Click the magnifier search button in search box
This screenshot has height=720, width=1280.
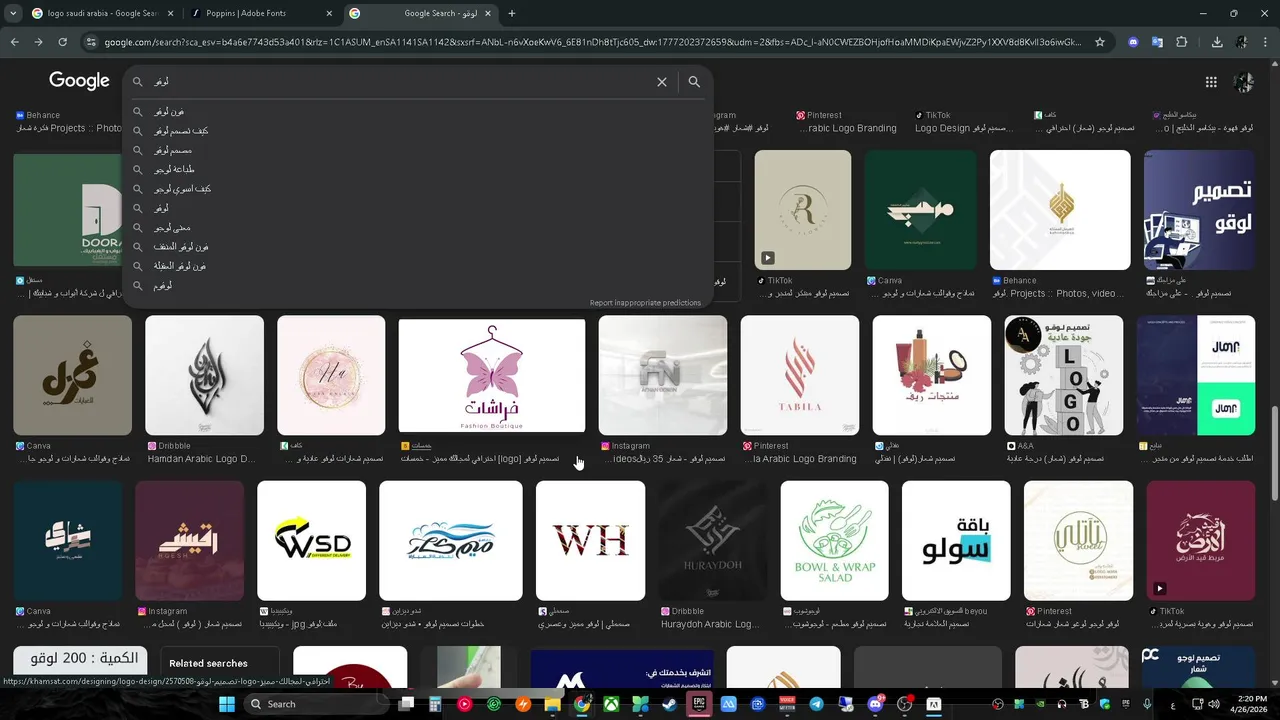(694, 82)
